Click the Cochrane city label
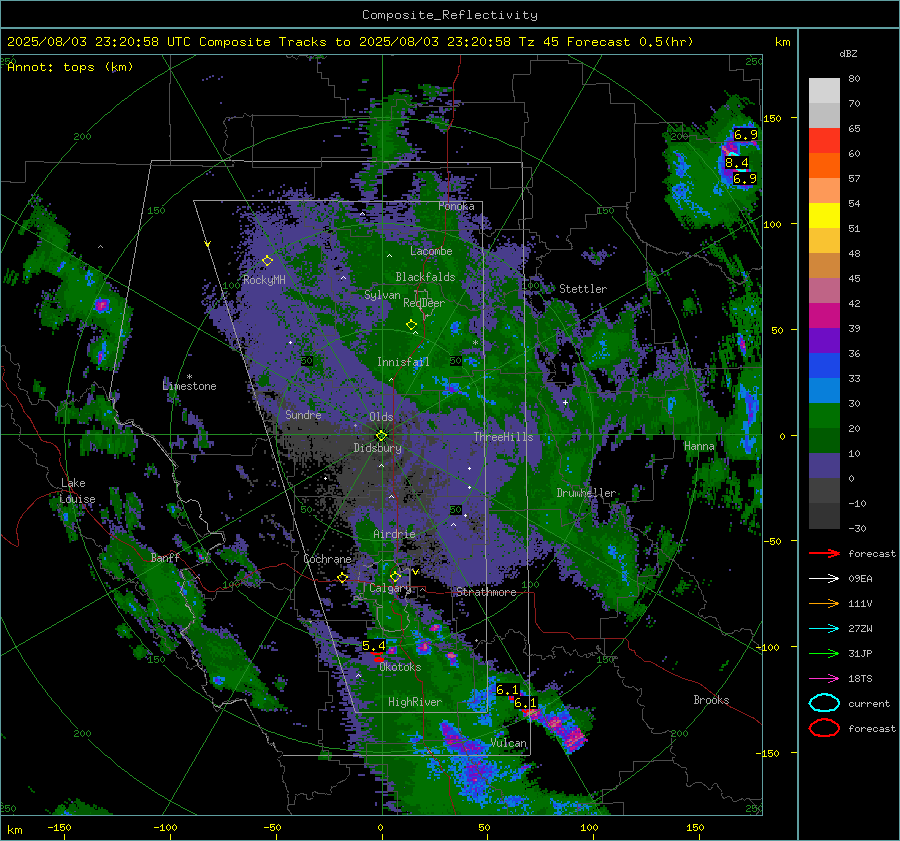Screen dimensions: 900x841 coord(327,559)
